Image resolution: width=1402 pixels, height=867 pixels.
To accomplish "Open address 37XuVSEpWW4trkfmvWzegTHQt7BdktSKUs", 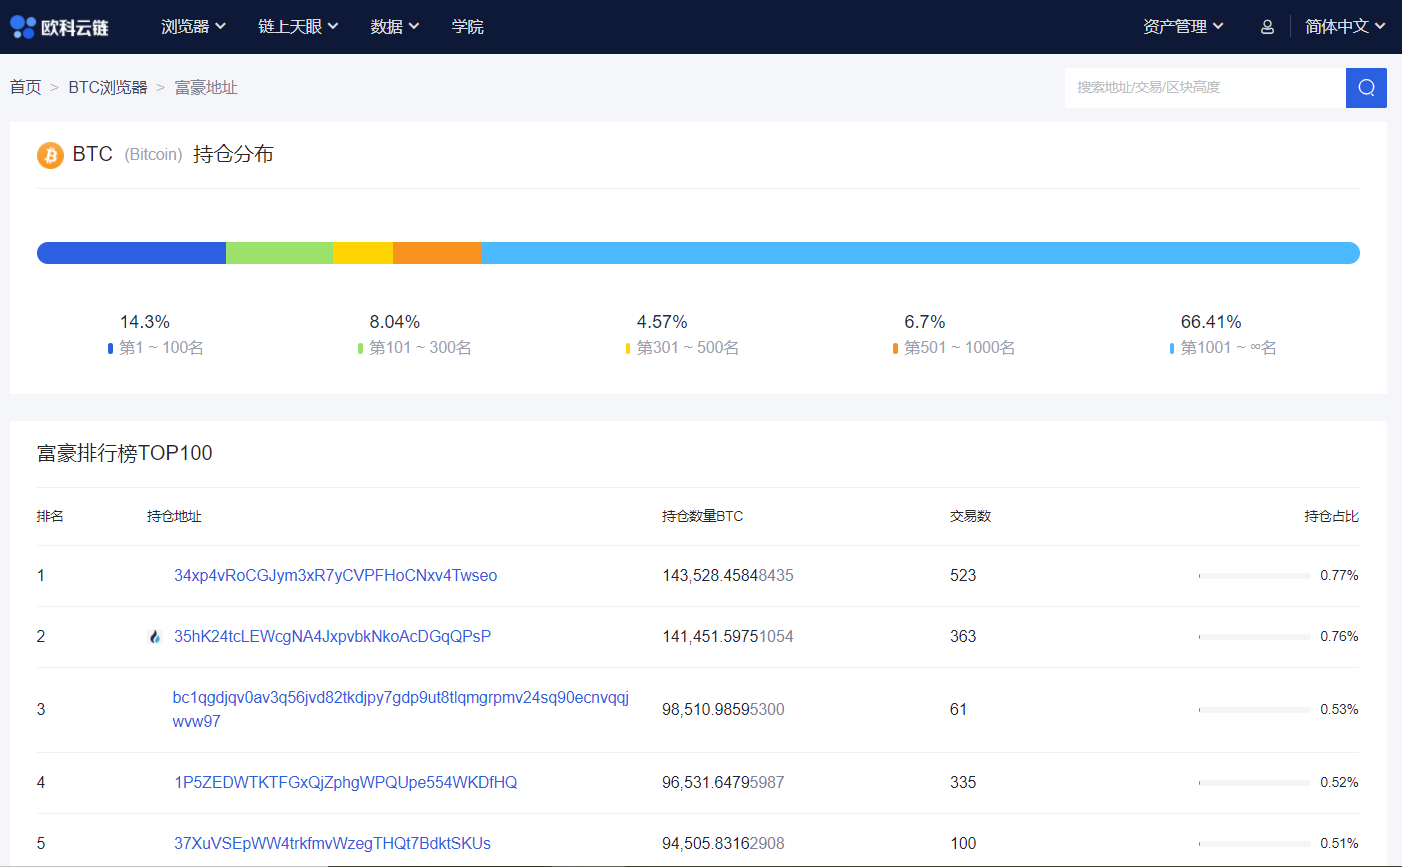I will (332, 844).
